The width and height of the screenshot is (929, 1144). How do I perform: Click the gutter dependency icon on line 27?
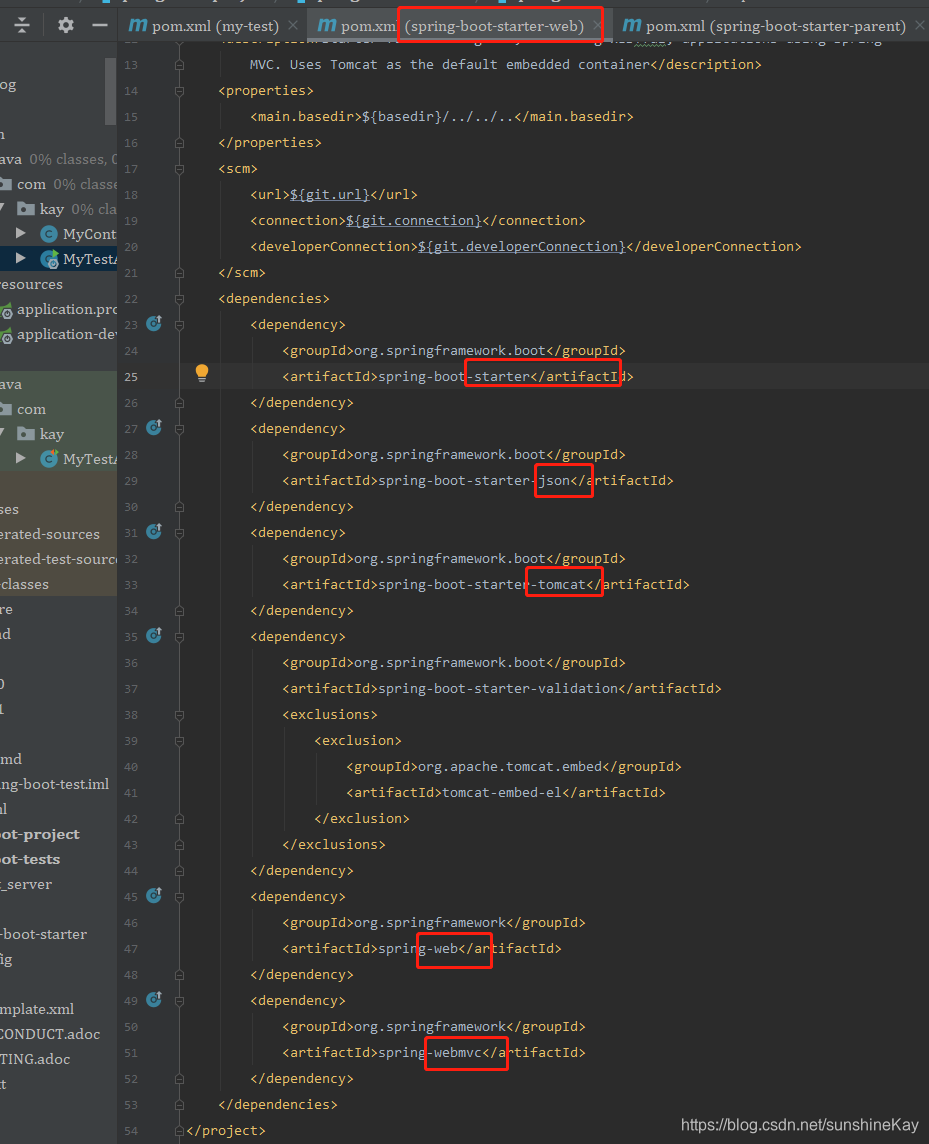(x=154, y=428)
